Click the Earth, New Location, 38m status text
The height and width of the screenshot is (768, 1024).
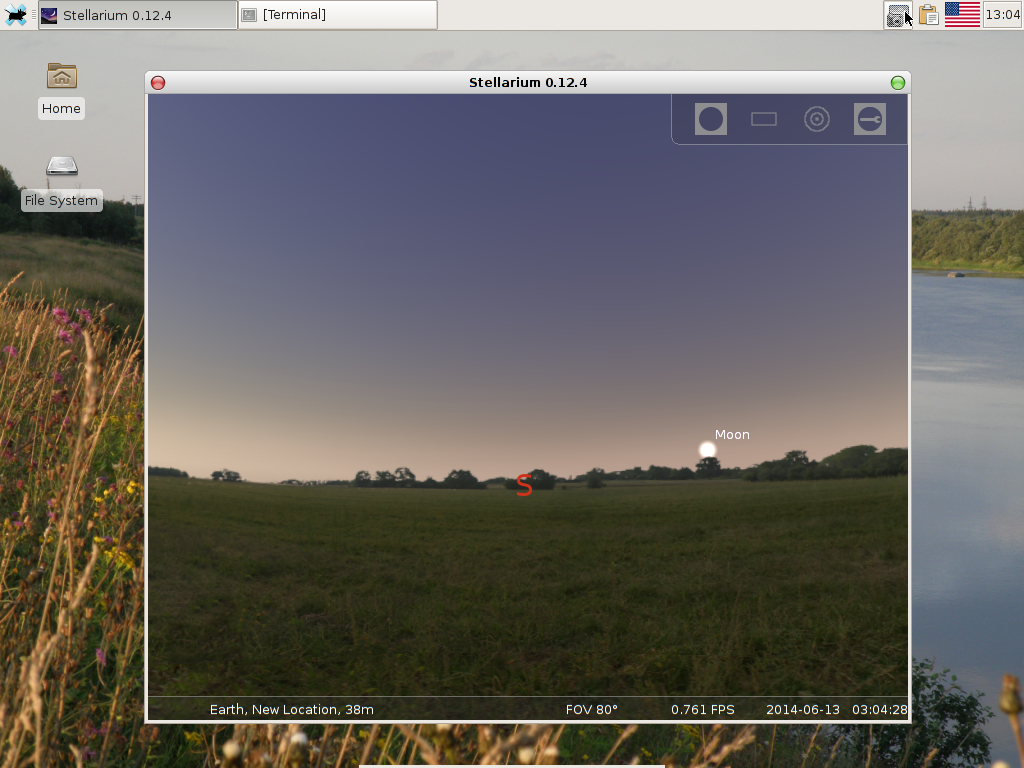coord(291,709)
